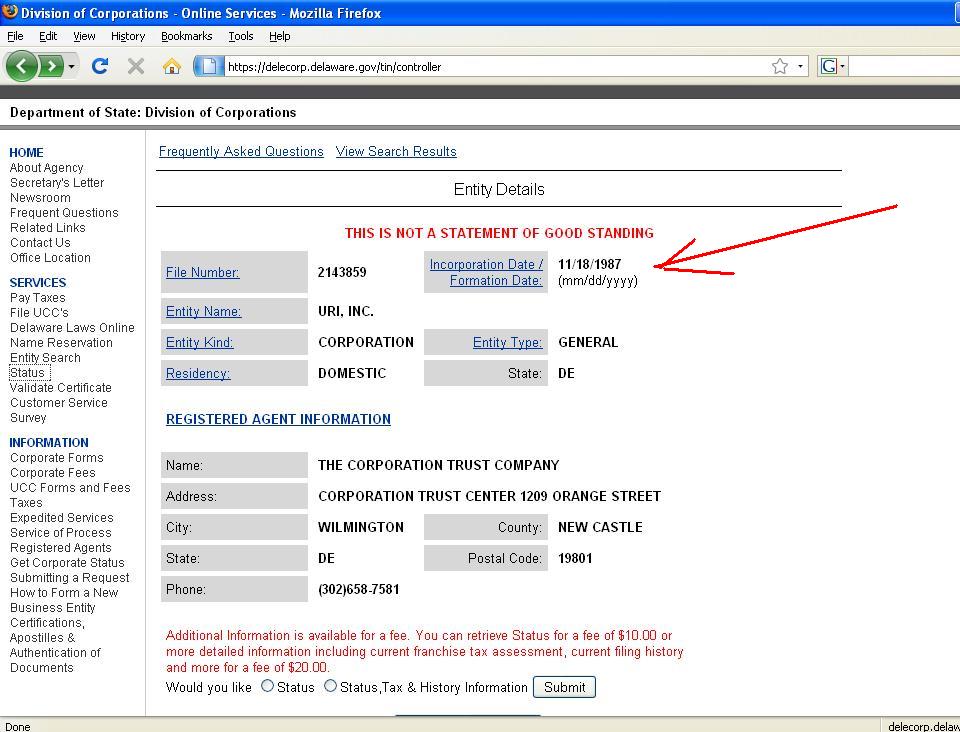The width and height of the screenshot is (960, 732).
Task: Select Status, Tax & History Information radio
Action: pos(331,686)
